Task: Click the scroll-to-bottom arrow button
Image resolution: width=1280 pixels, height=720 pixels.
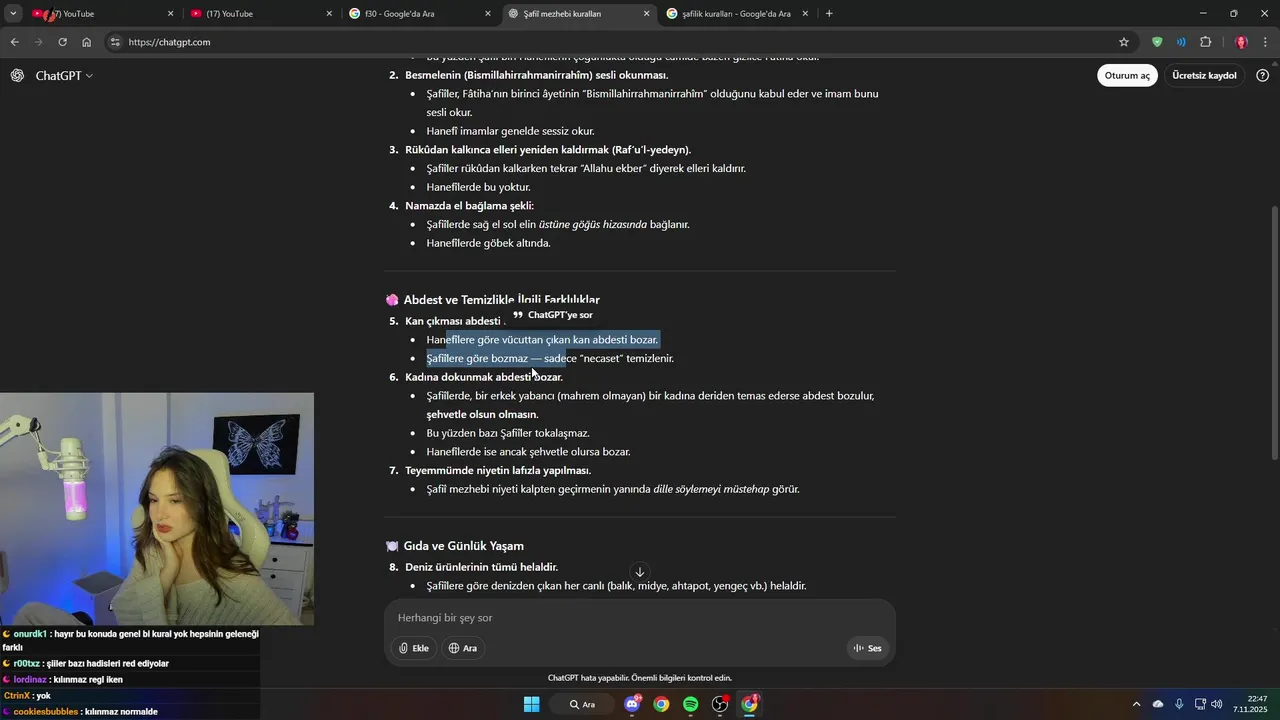Action: tap(640, 572)
